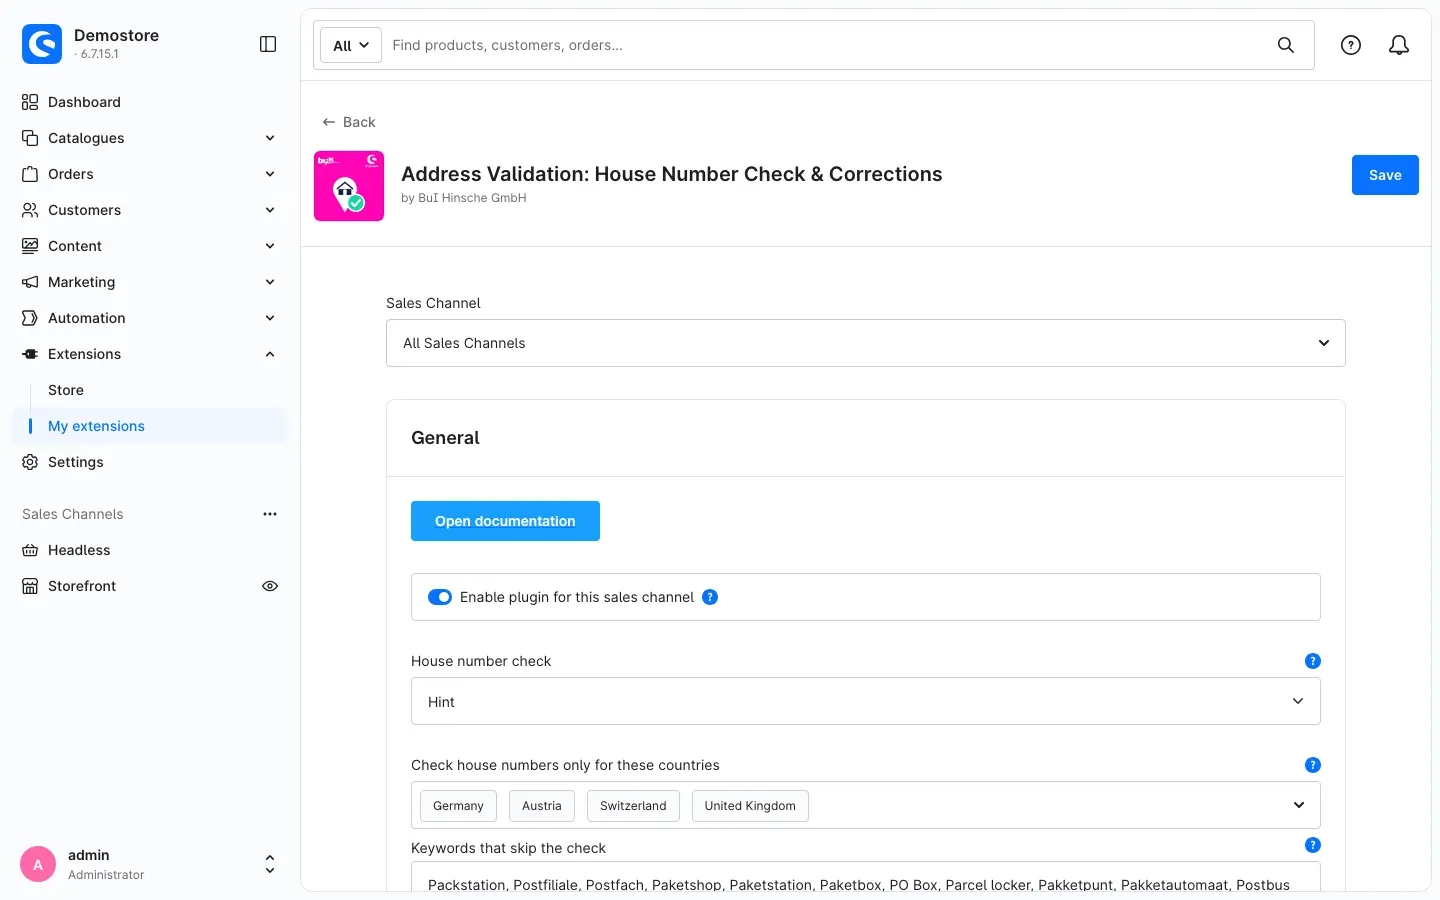The height and width of the screenshot is (900, 1440).
Task: Click the address validation plugin thumbnail
Action: [x=349, y=186]
